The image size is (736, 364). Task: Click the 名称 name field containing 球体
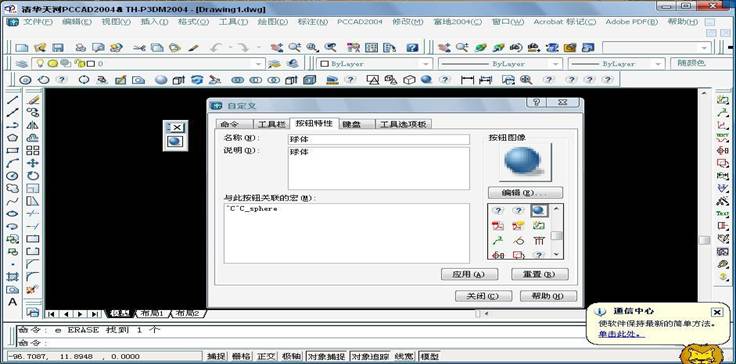pyautogui.click(x=378, y=139)
